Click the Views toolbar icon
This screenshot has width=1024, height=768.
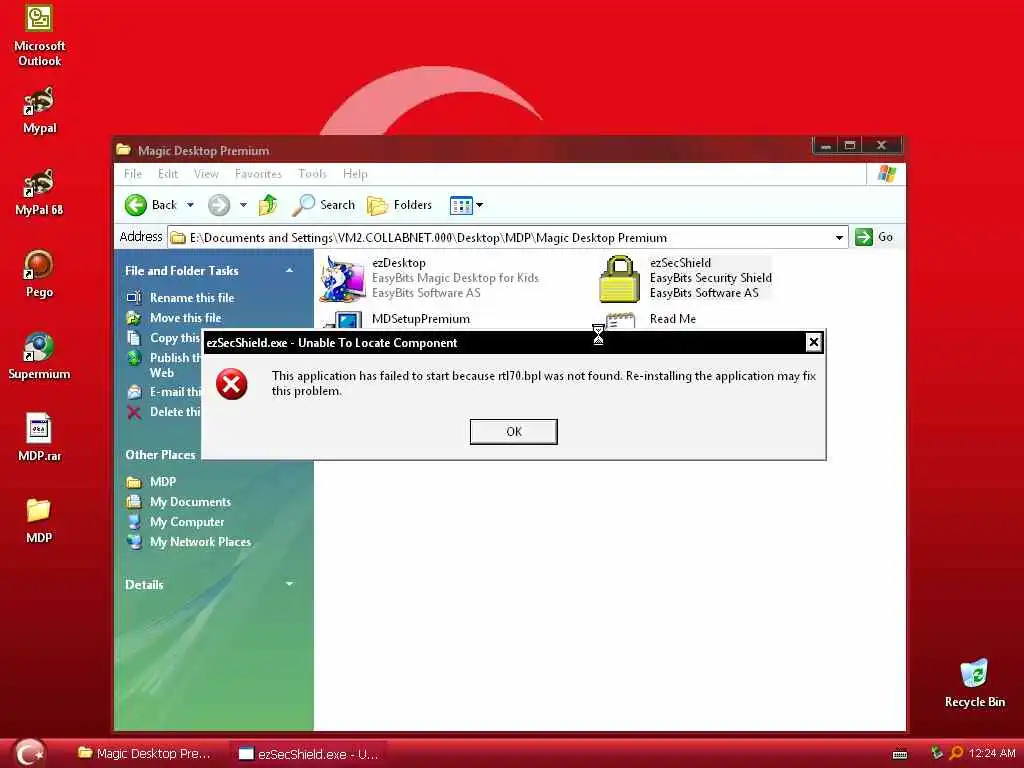(461, 205)
